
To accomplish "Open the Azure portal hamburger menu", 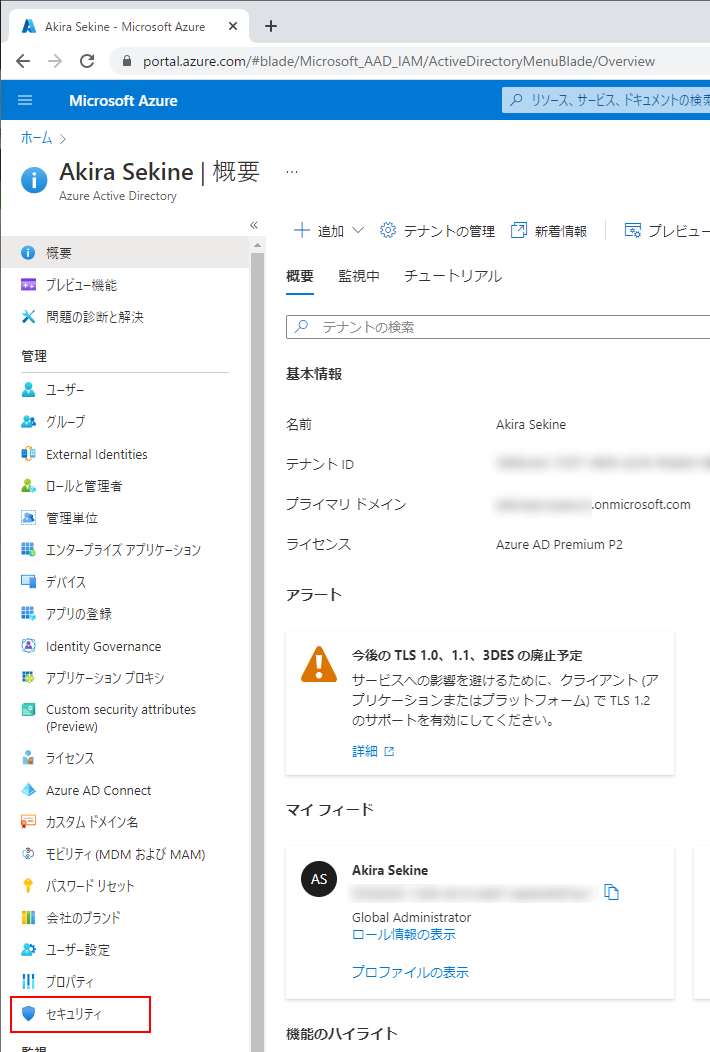I will click(x=25, y=101).
